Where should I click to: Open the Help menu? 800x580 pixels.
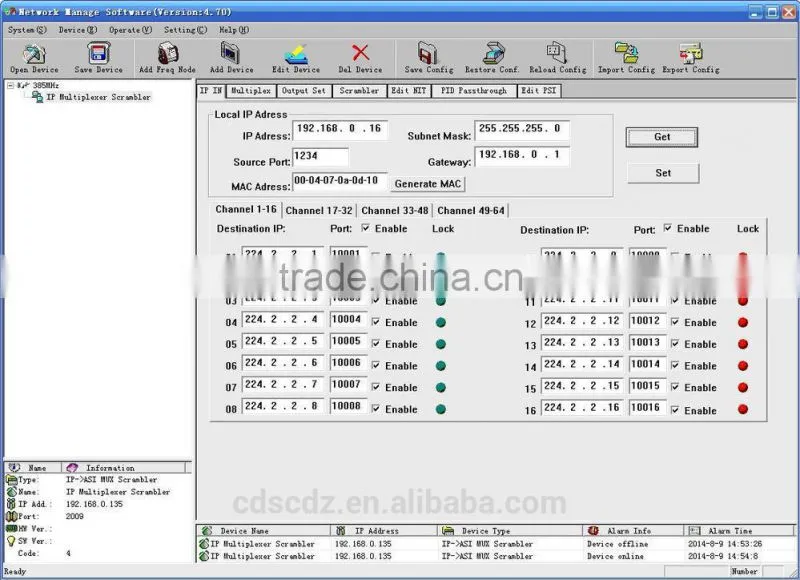tap(234, 30)
